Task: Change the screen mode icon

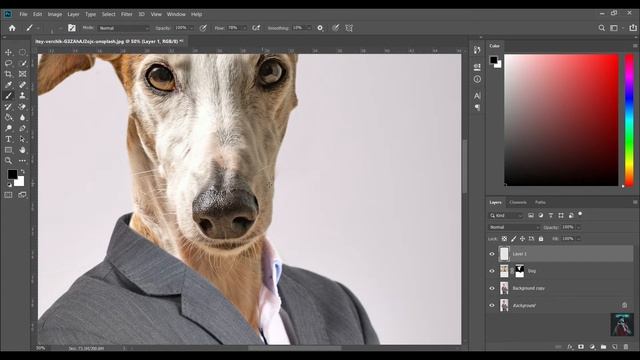Action: click(x=22, y=195)
